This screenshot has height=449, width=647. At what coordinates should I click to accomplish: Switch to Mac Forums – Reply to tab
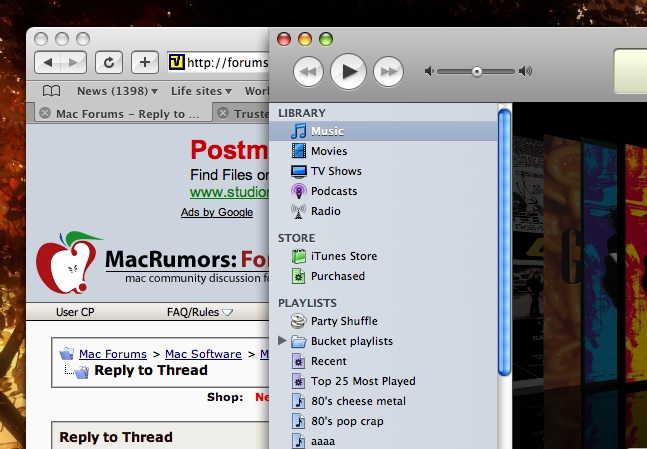point(123,113)
